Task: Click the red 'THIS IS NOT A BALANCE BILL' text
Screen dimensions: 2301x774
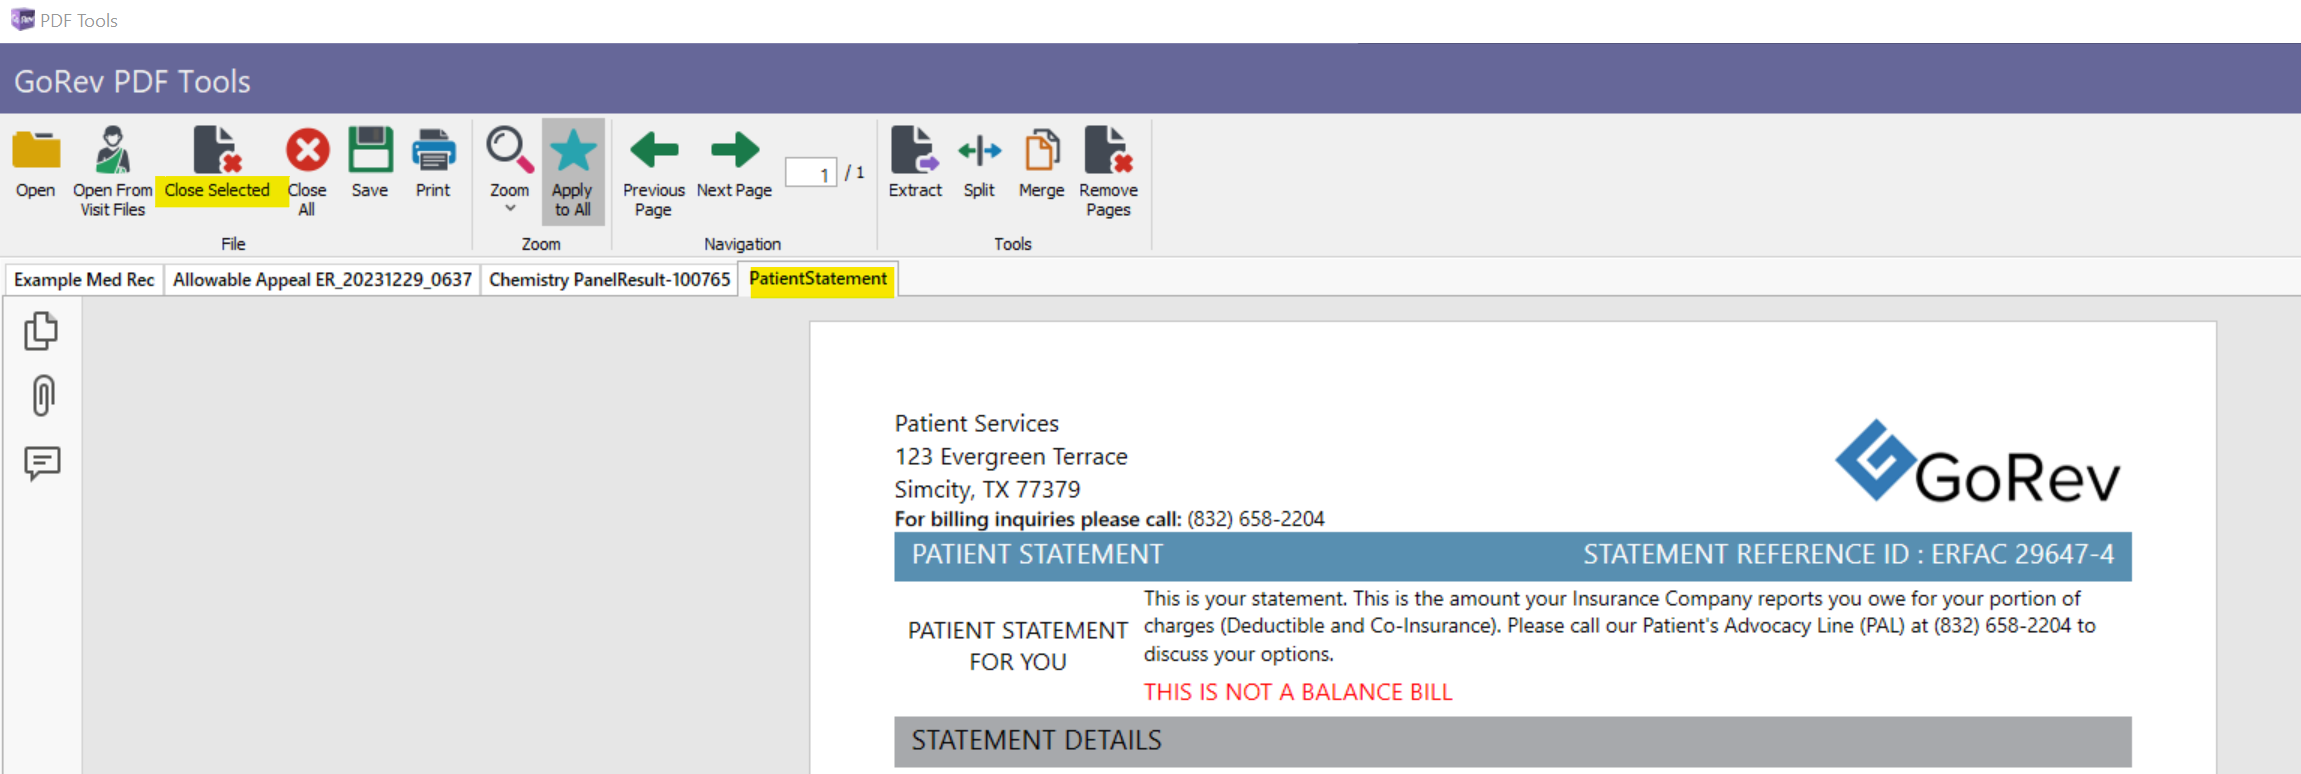Action: pyautogui.click(x=1298, y=692)
